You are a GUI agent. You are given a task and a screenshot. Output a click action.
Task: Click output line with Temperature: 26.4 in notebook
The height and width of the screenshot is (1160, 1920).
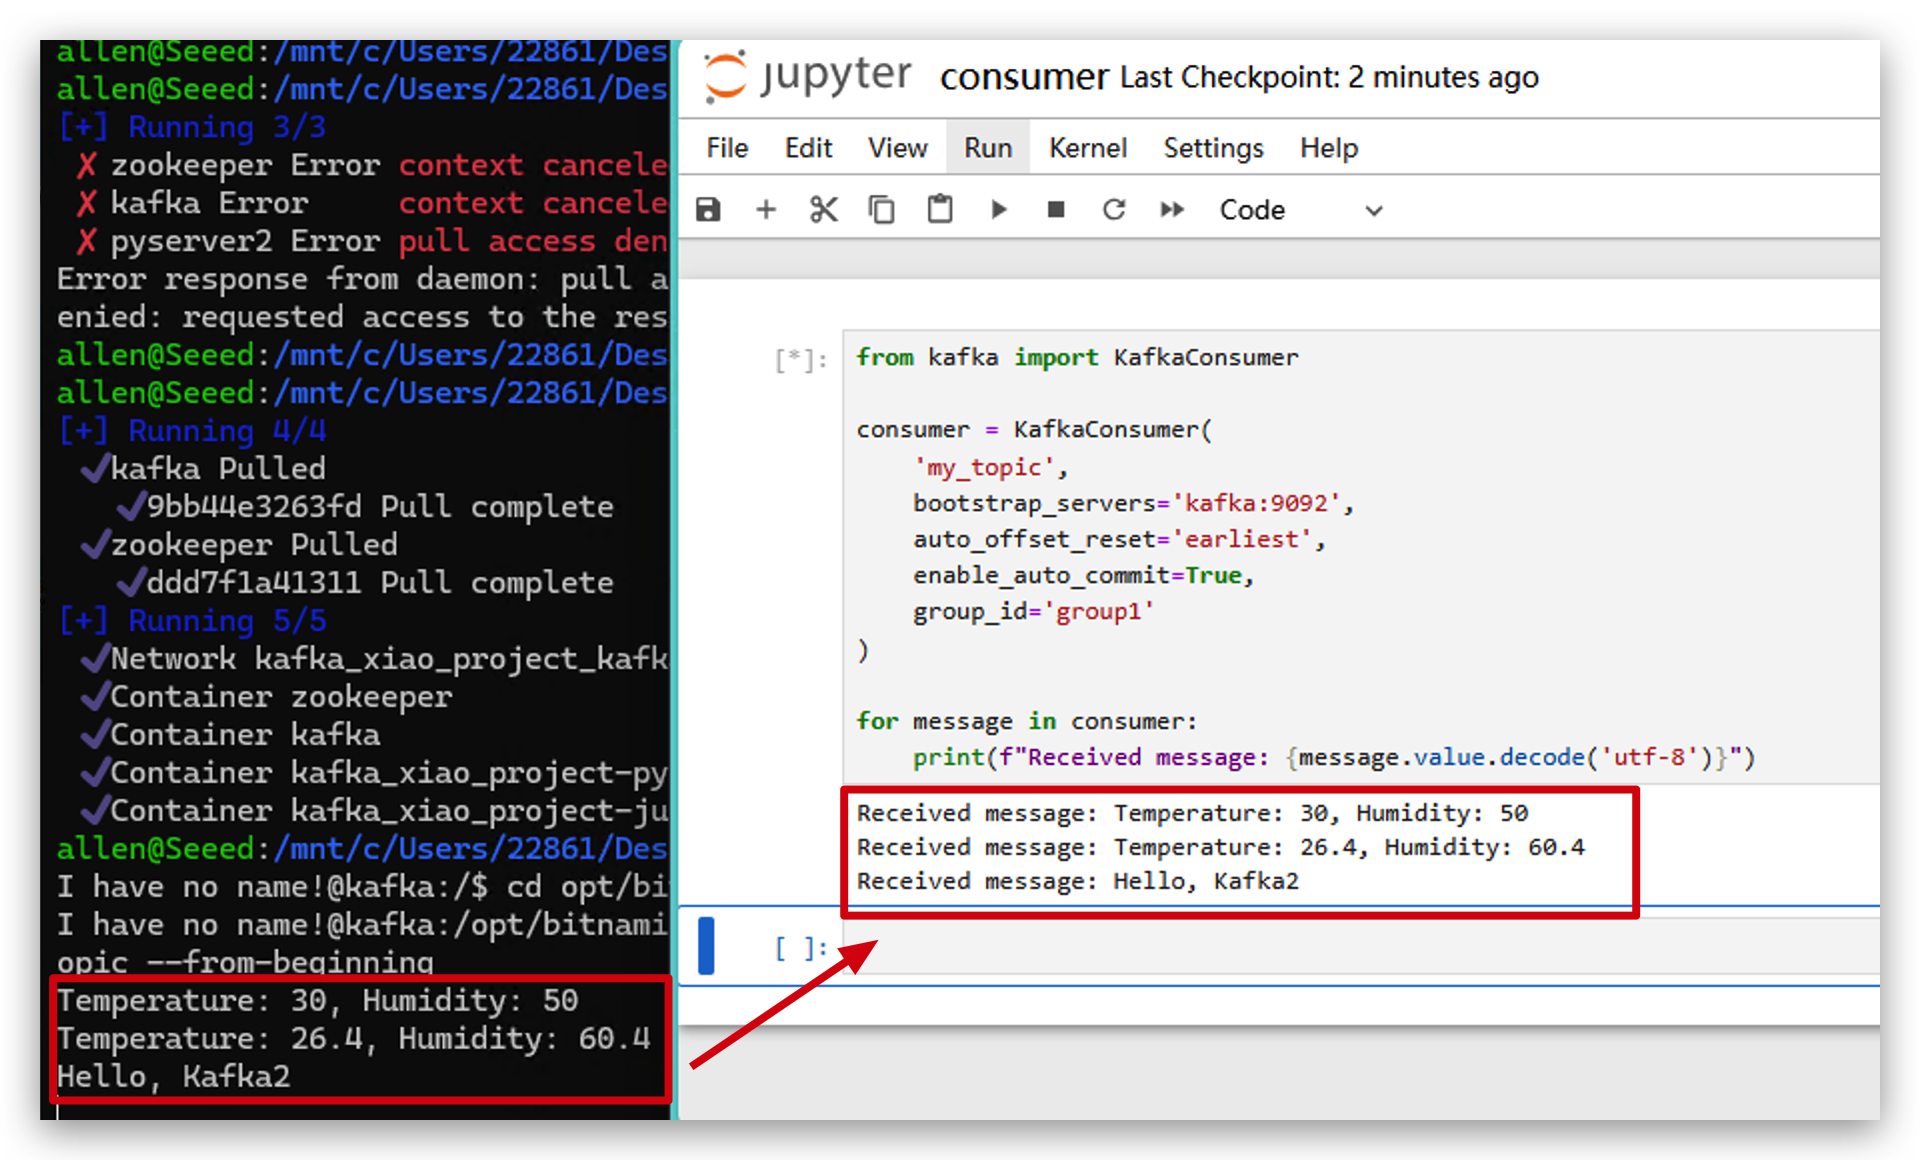click(1220, 847)
